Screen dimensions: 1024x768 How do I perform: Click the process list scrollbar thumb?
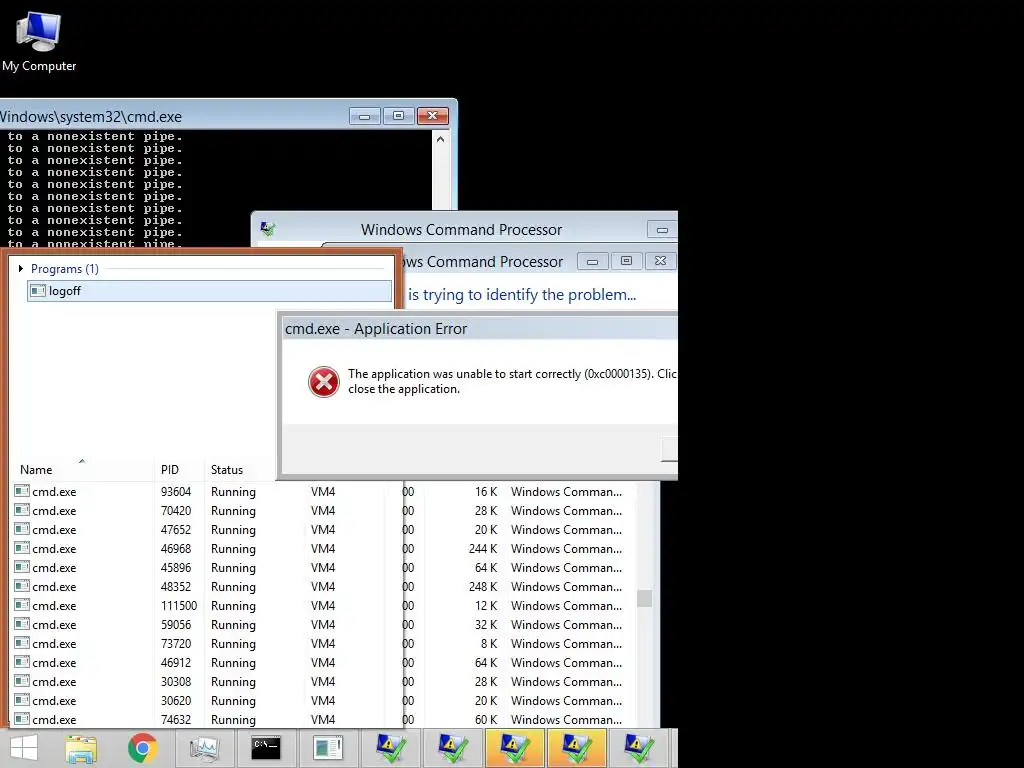[x=645, y=598]
